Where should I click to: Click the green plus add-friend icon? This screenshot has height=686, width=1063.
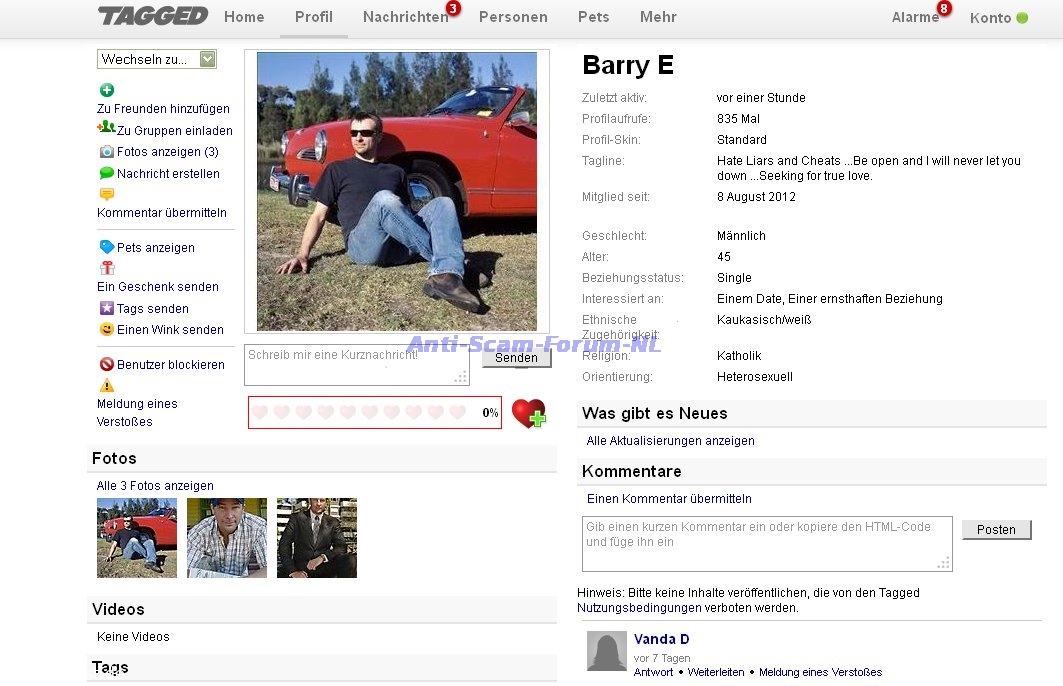[107, 90]
